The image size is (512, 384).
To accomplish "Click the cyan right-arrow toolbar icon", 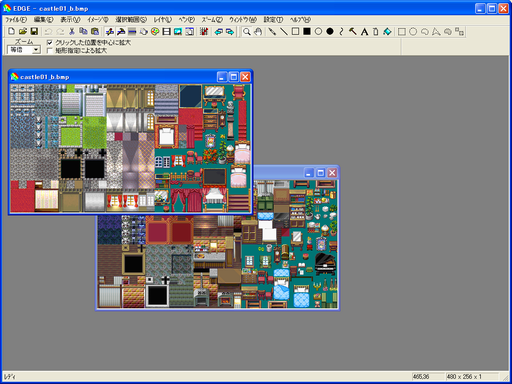I will 230,32.
